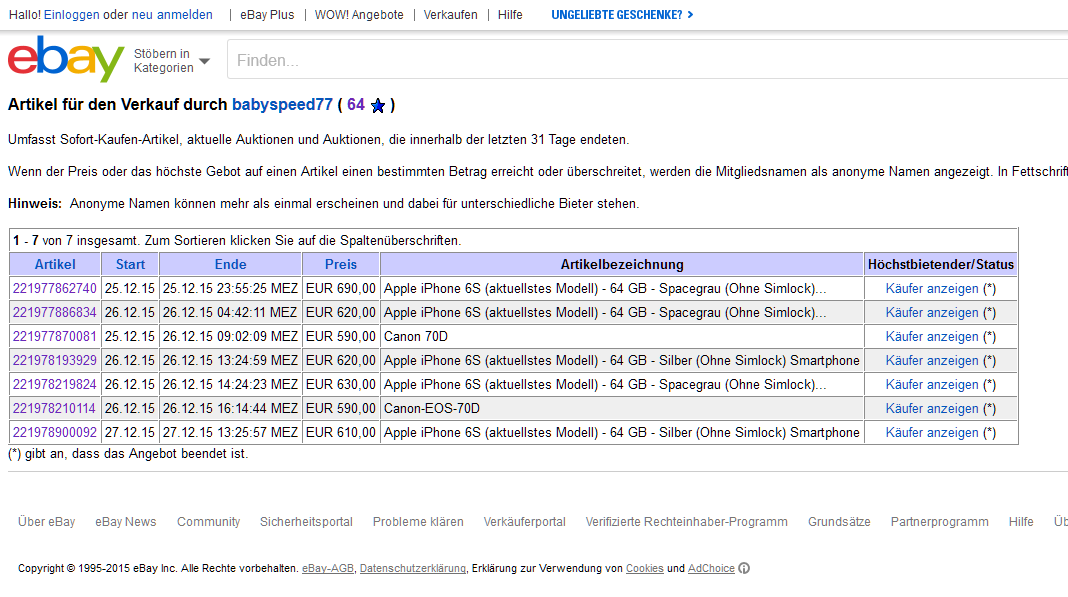Image resolution: width=1068 pixels, height=597 pixels.
Task: Click the eBay logo
Action: tap(66, 59)
